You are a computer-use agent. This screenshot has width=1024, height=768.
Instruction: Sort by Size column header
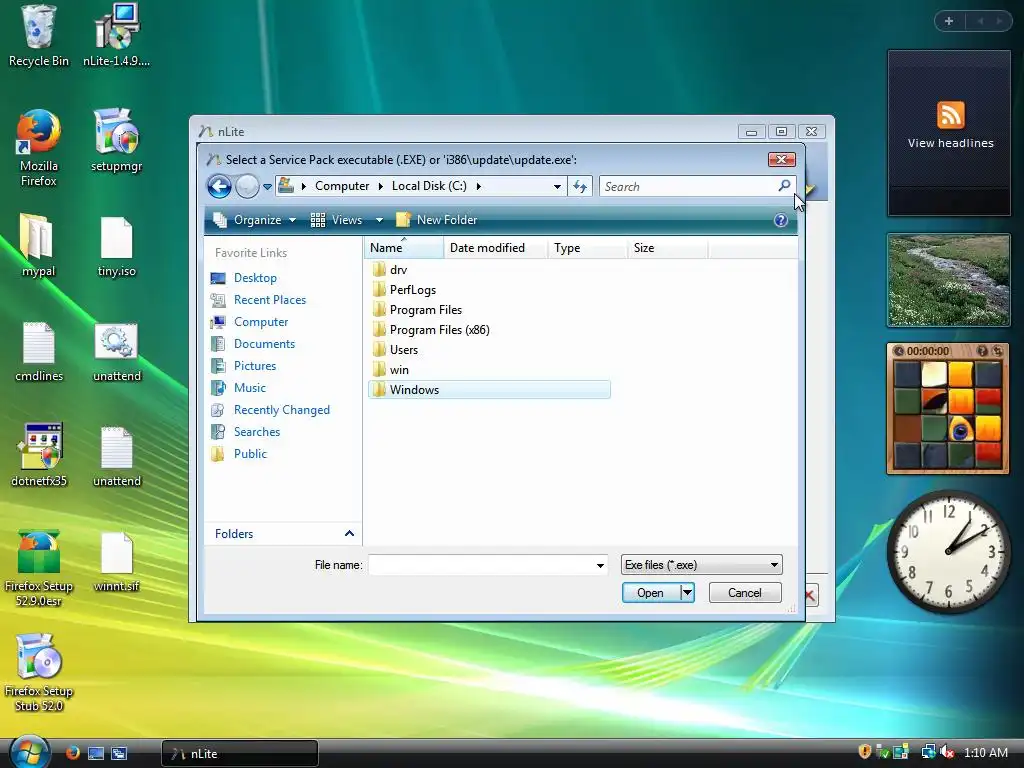(667, 248)
